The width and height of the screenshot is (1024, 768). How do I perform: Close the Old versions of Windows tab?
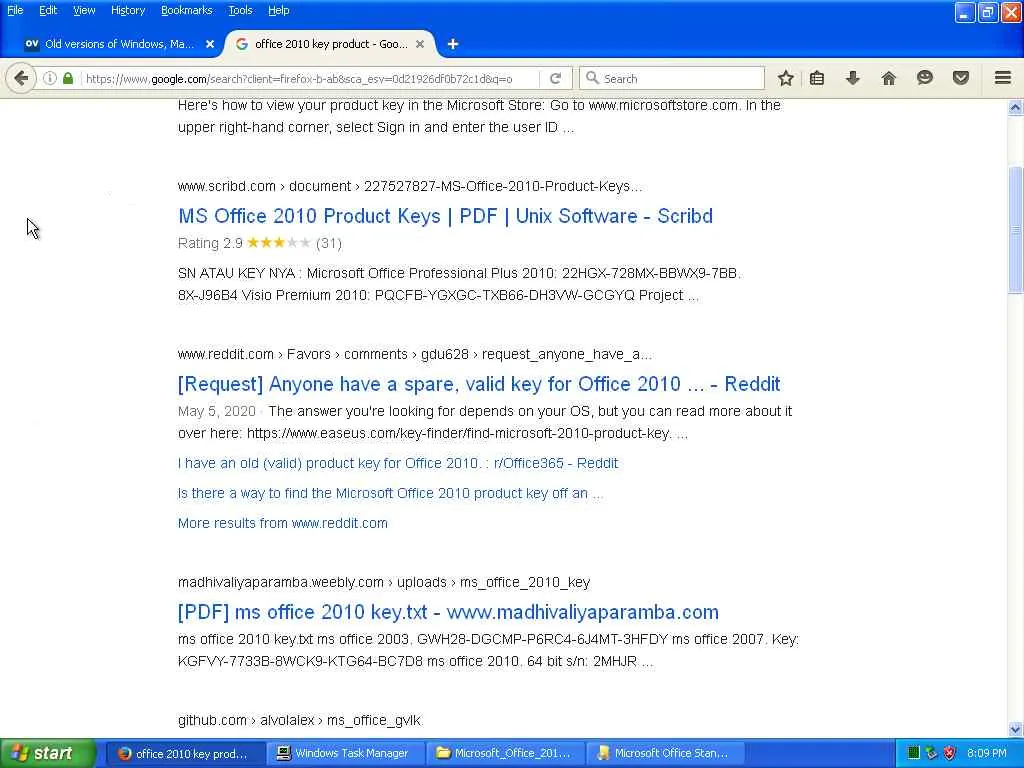coord(210,44)
